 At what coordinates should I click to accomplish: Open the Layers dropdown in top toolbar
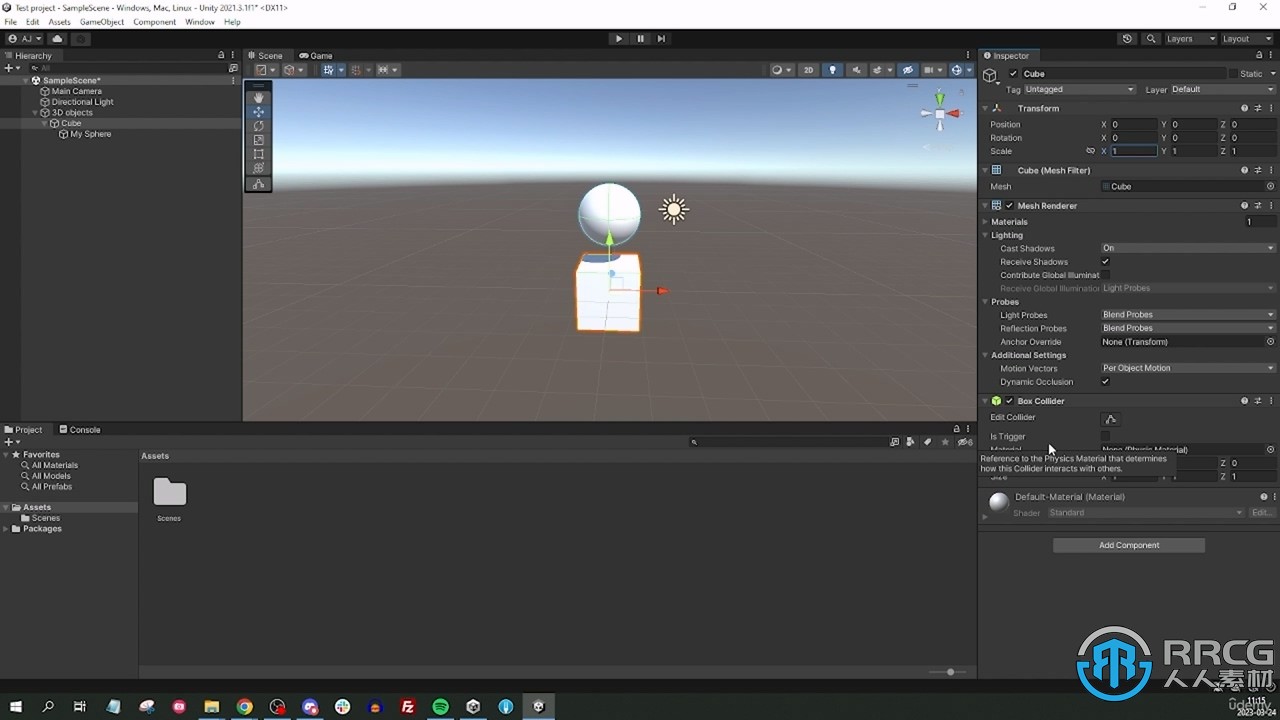click(1190, 39)
